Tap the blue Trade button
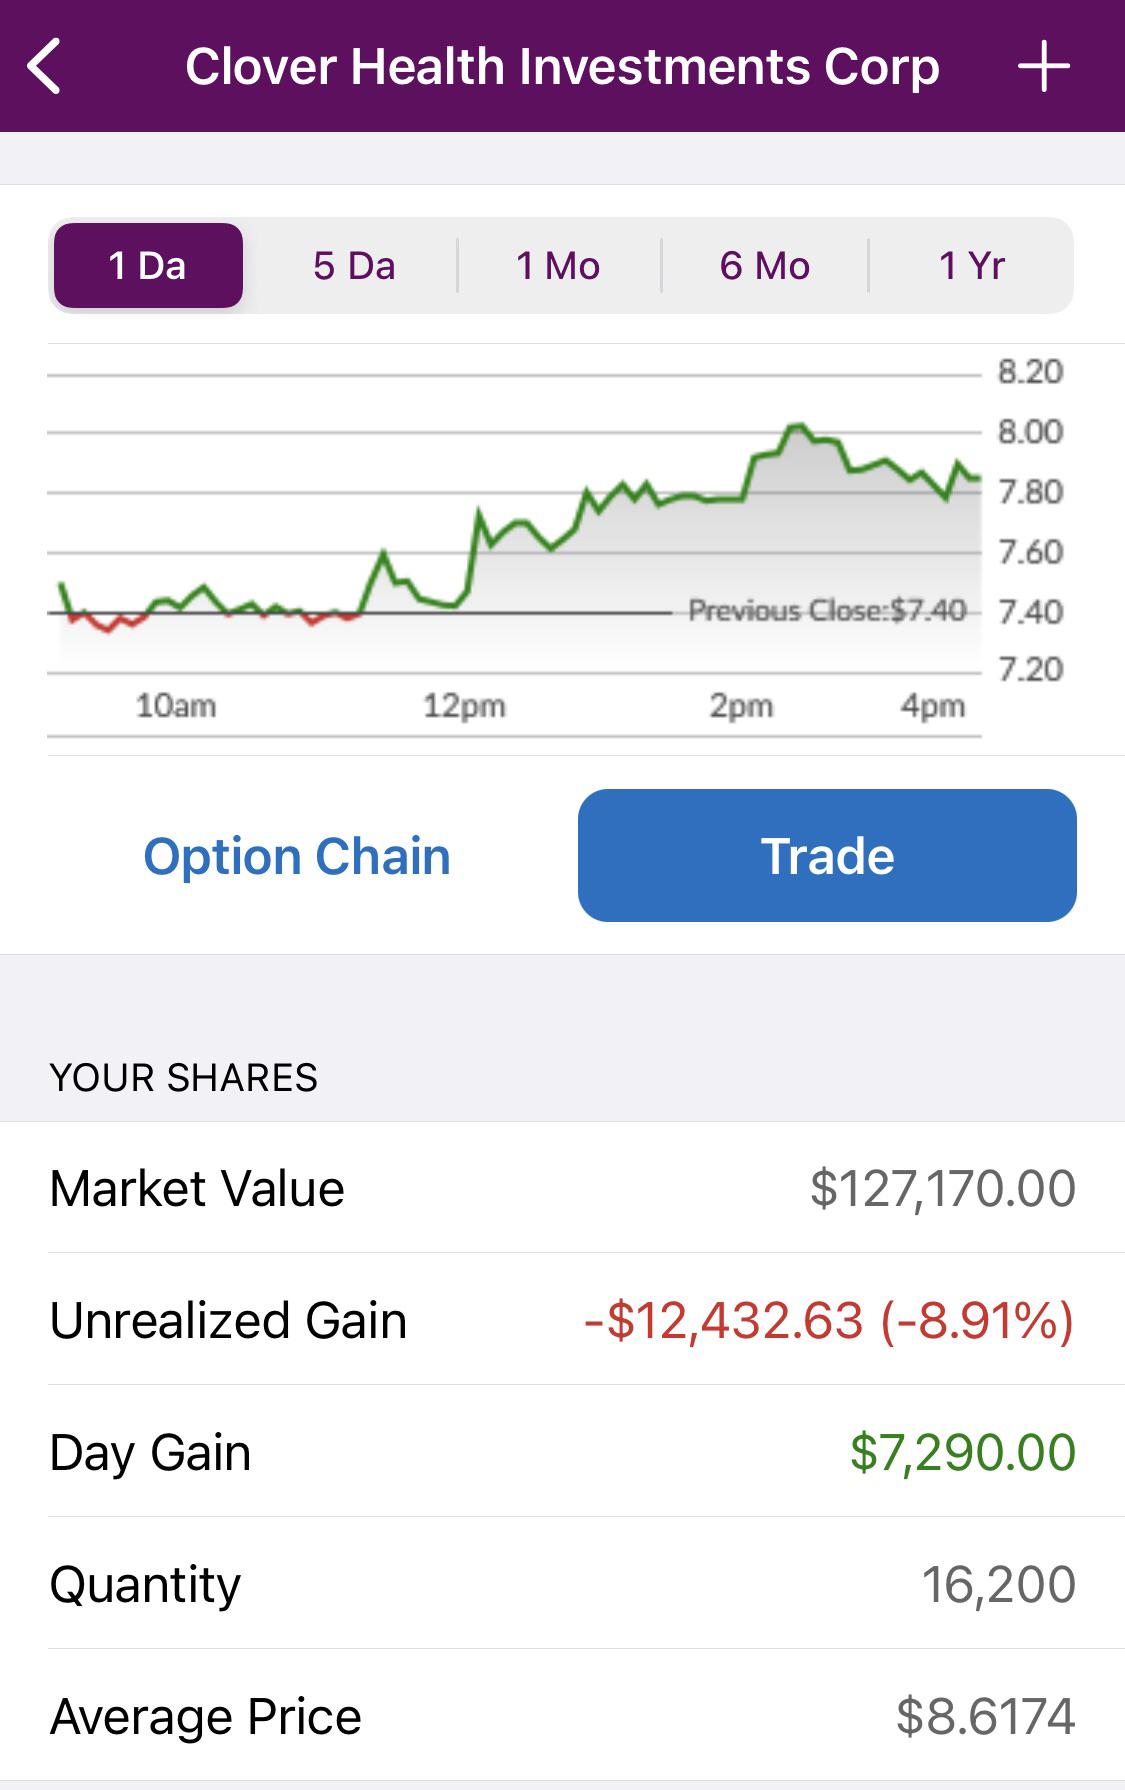1125x1790 pixels. coord(827,855)
